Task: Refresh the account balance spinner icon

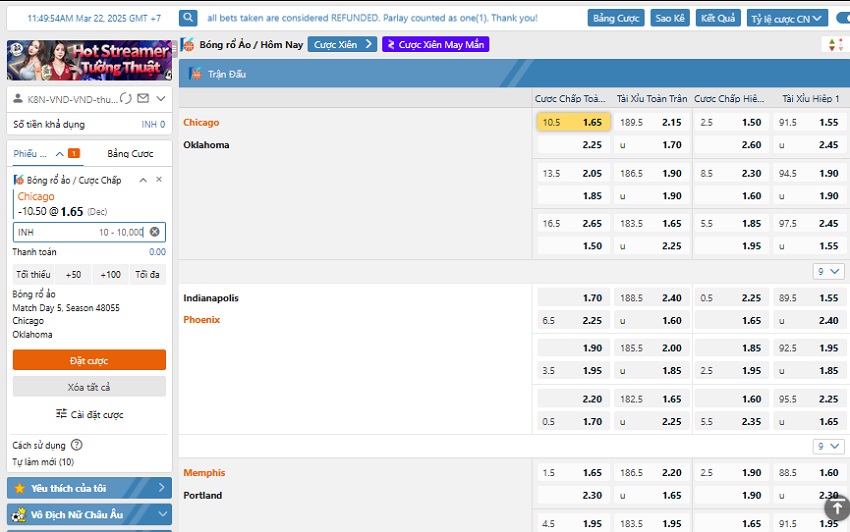Action: (x=126, y=98)
